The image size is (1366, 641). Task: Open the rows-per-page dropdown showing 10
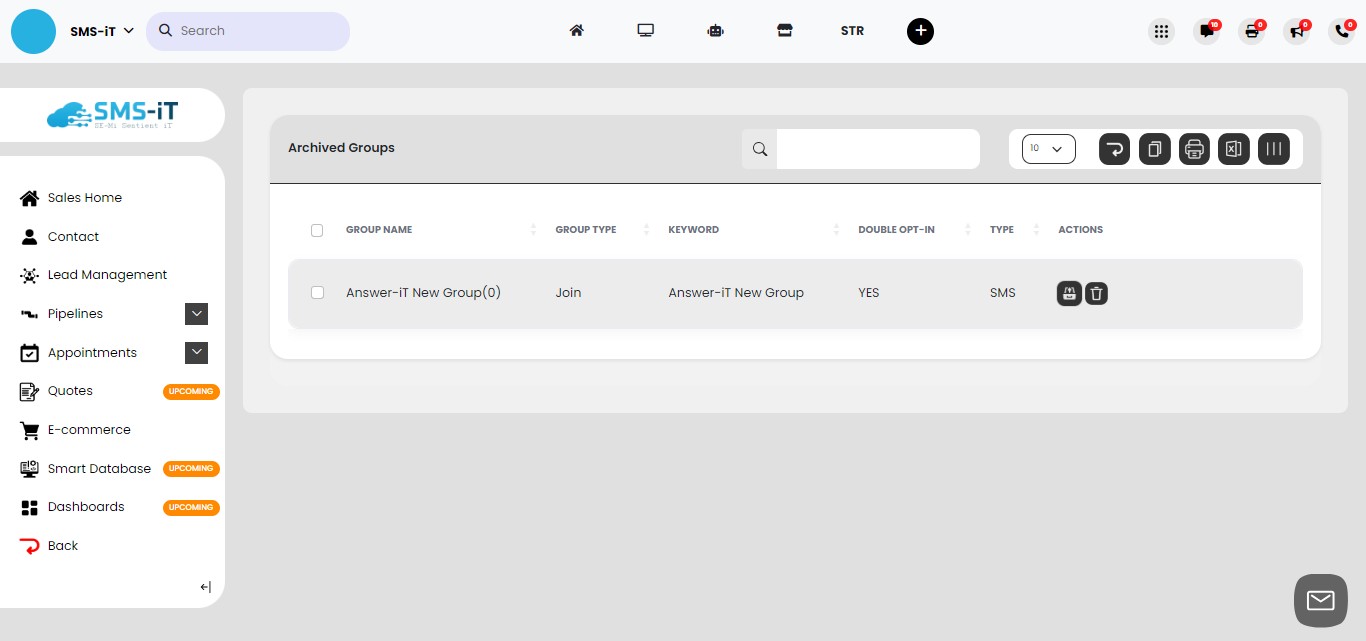pyautogui.click(x=1048, y=148)
